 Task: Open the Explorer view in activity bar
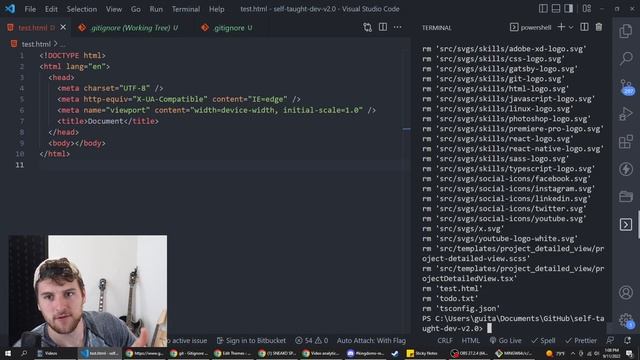coord(626,31)
